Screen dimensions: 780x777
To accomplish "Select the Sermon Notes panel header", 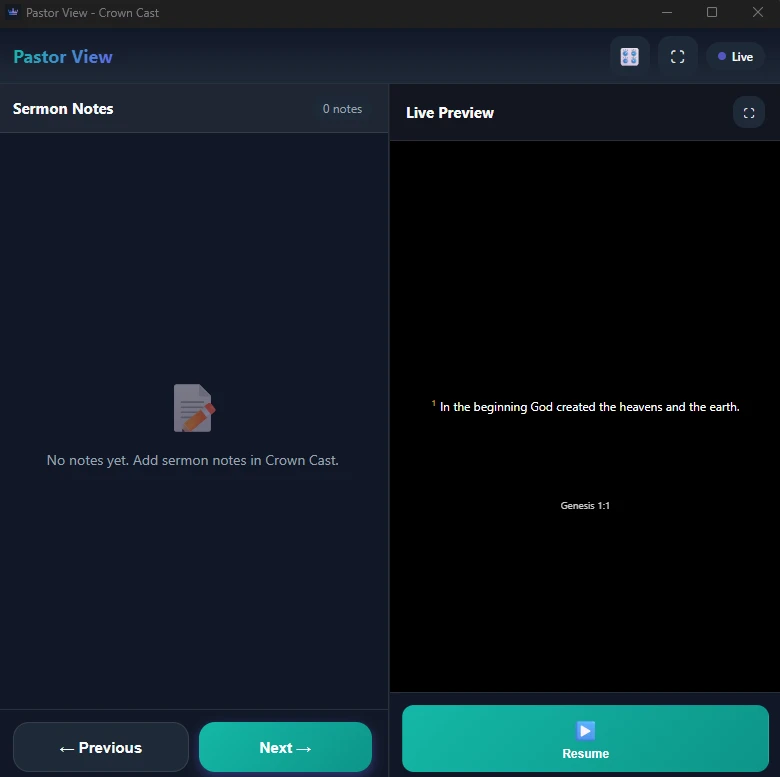I will pyautogui.click(x=63, y=109).
